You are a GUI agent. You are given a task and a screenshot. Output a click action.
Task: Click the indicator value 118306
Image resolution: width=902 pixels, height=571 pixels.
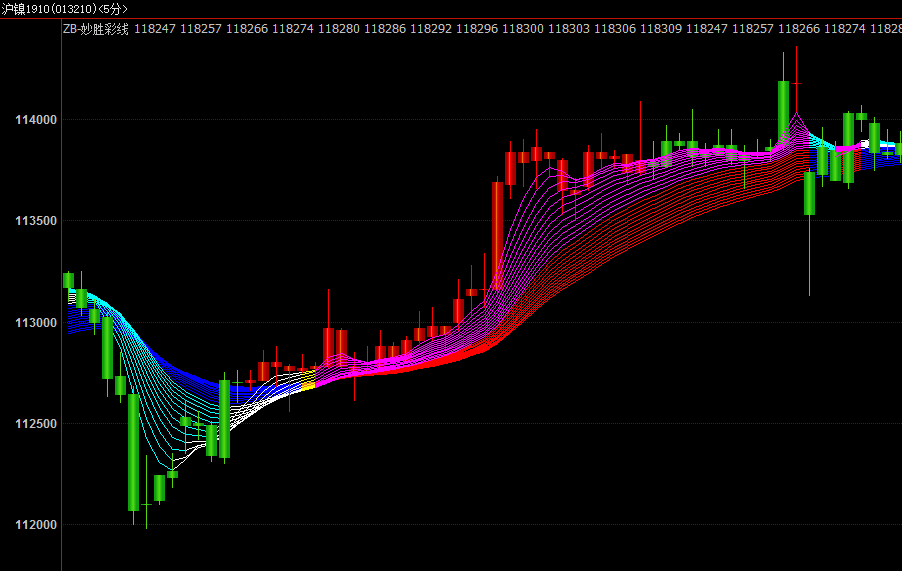(x=614, y=29)
